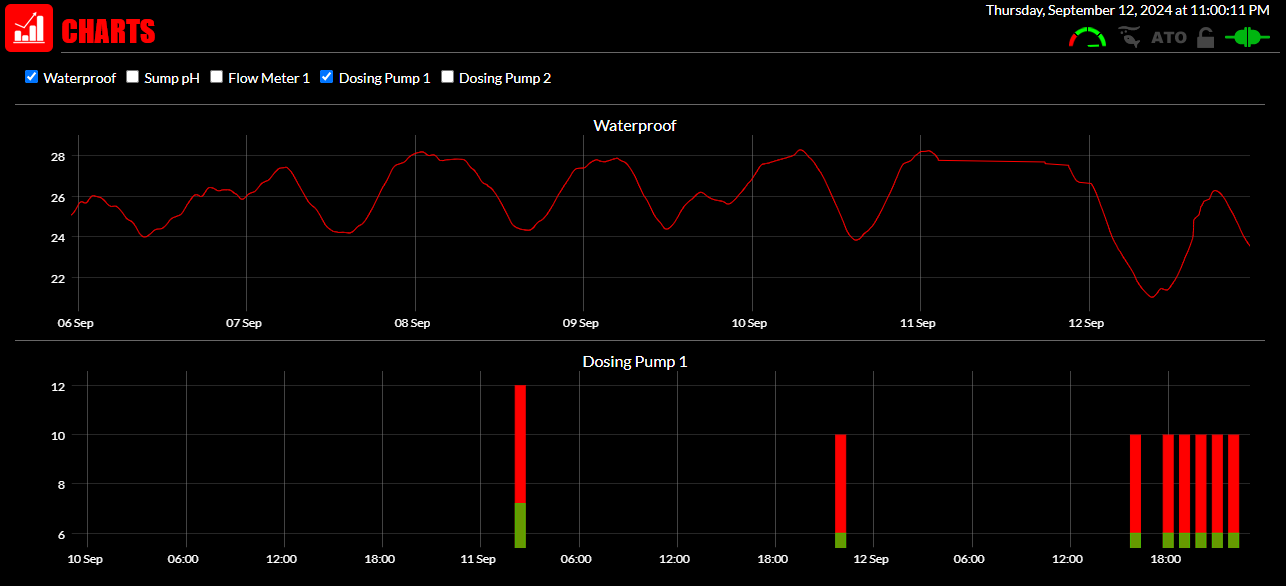Enable the Sump pH checkbox
The height and width of the screenshot is (586, 1286).
point(132,77)
